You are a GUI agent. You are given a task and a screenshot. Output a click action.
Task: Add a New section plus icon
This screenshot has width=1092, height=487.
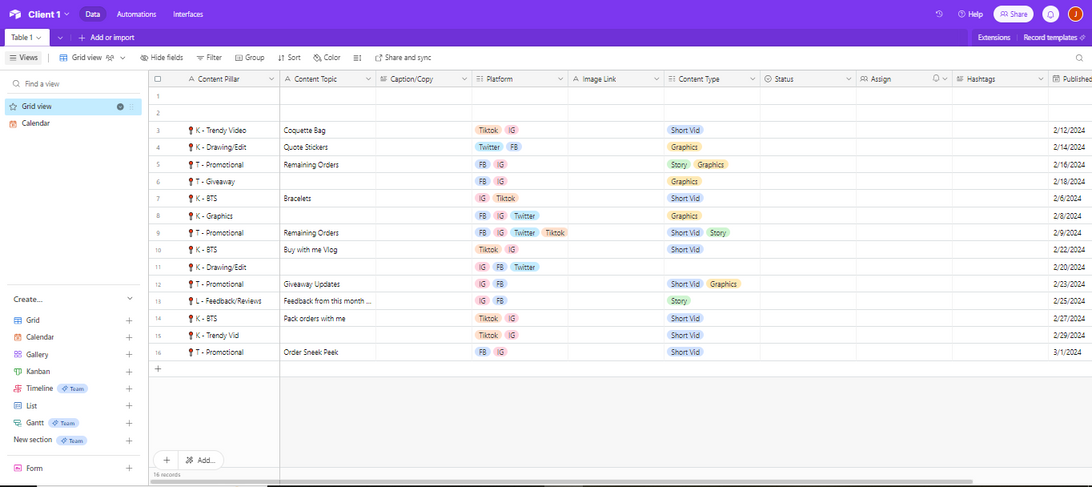point(129,440)
